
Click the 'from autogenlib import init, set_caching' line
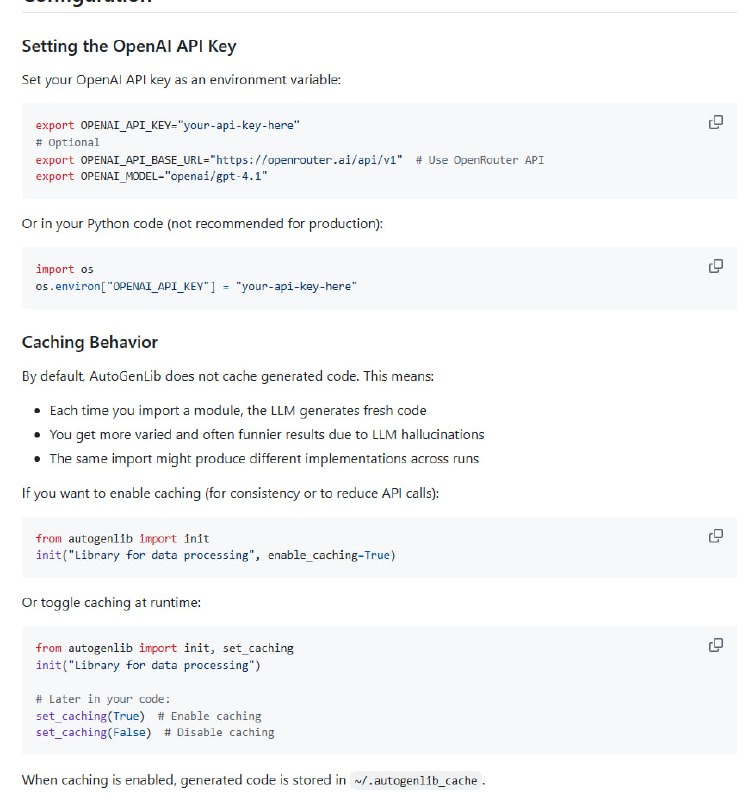tap(164, 648)
